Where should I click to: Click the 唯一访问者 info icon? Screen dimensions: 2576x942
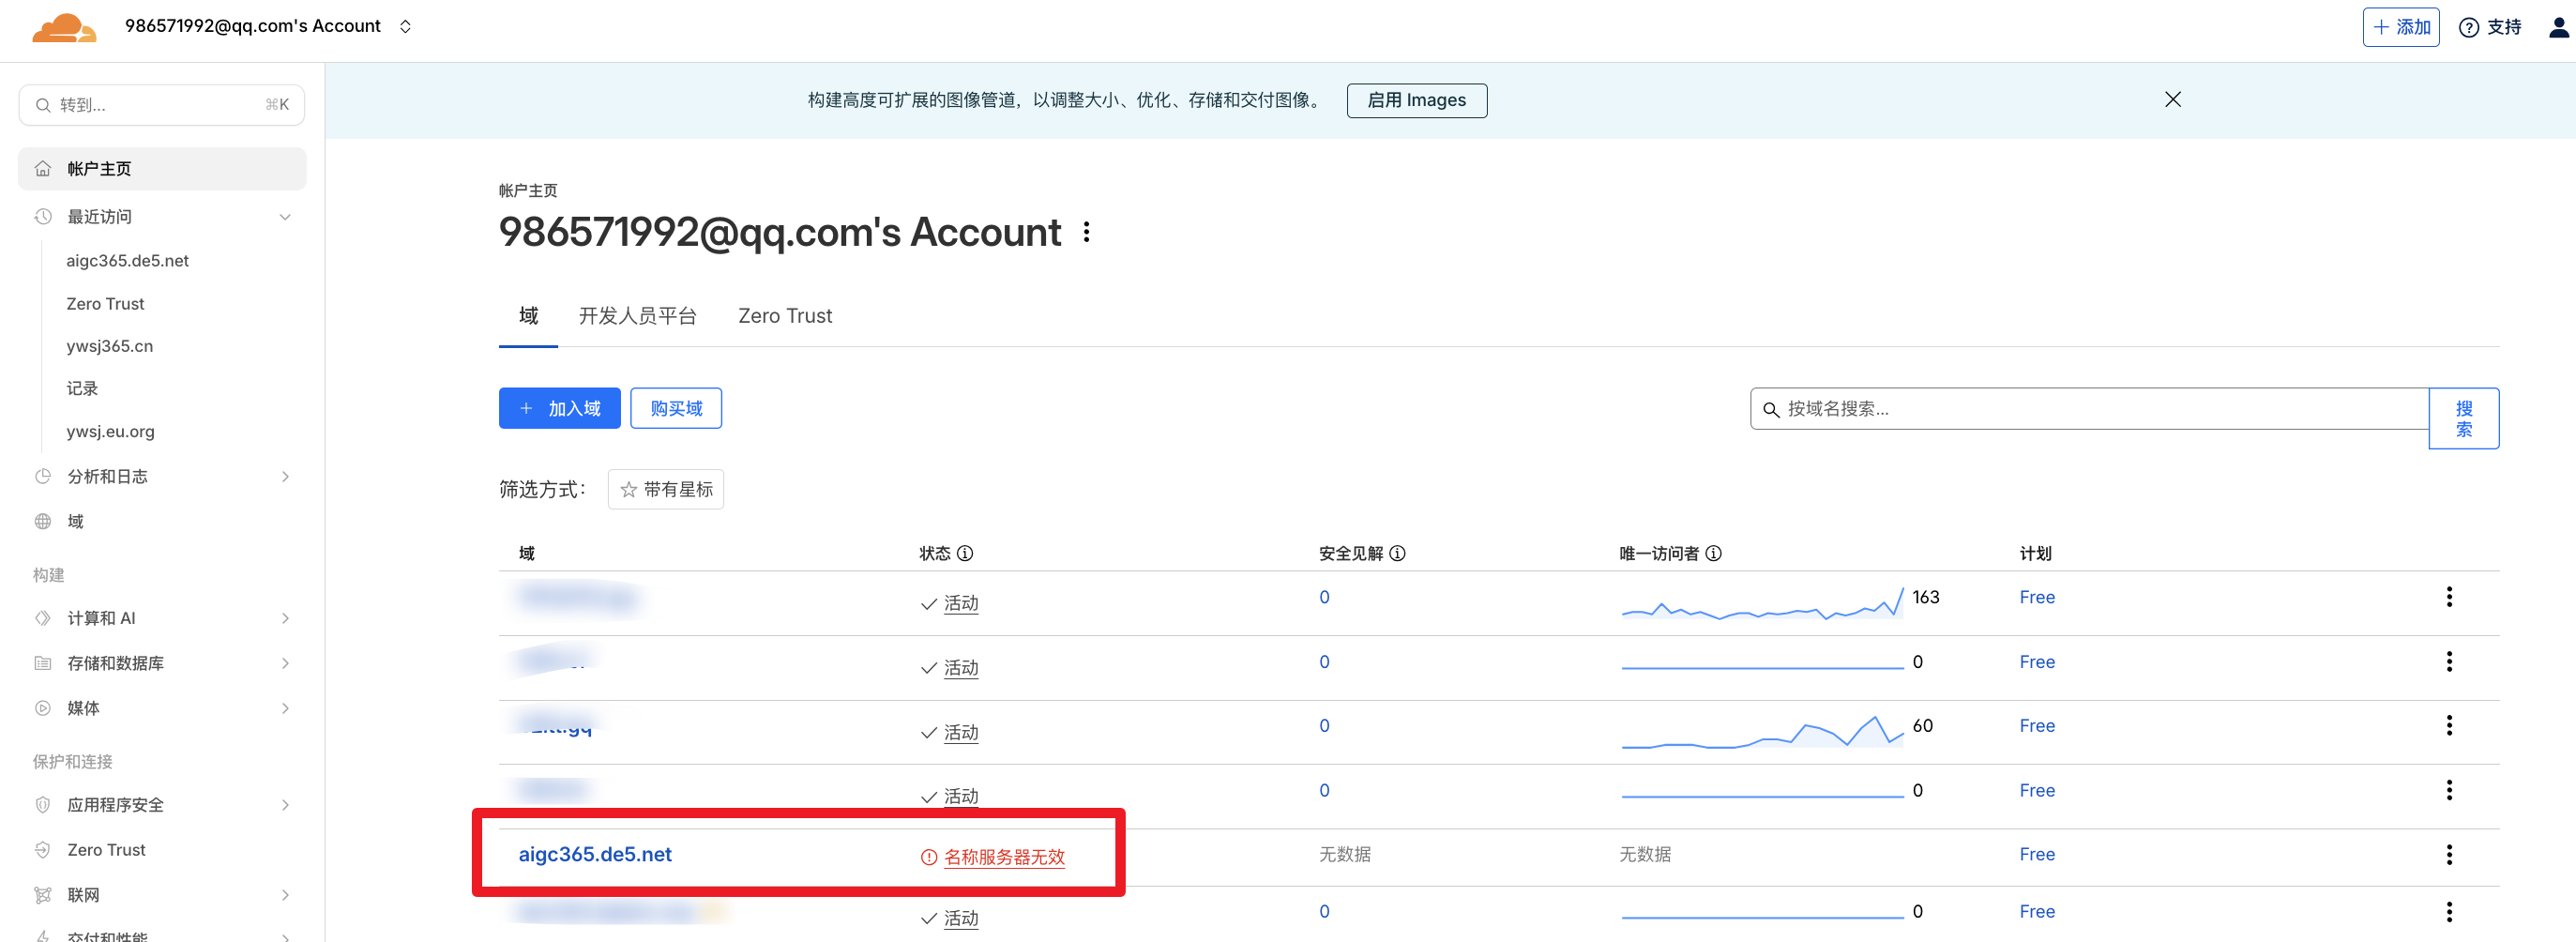point(1713,553)
